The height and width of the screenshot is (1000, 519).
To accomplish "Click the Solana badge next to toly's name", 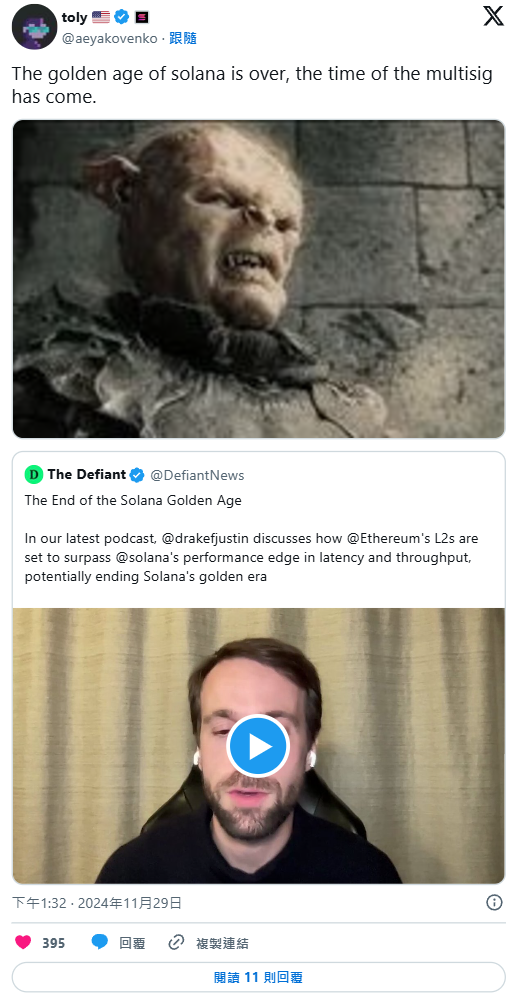I will tap(142, 17).
